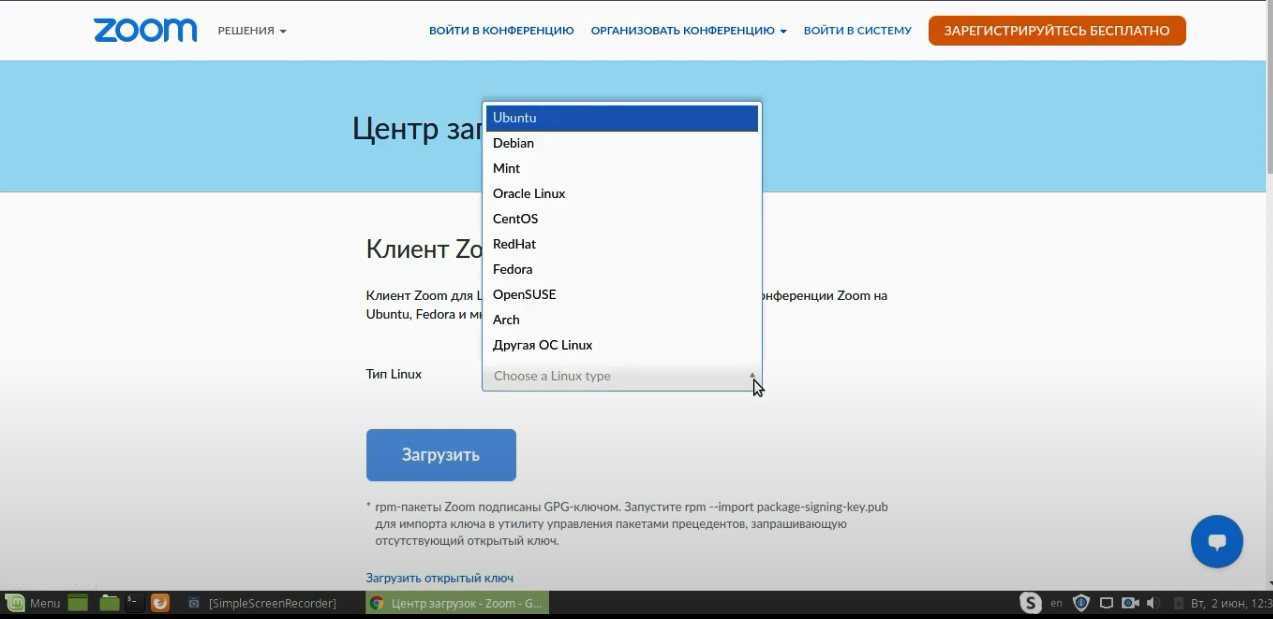
Task: Open the terminal from the taskbar
Action: (x=133, y=603)
